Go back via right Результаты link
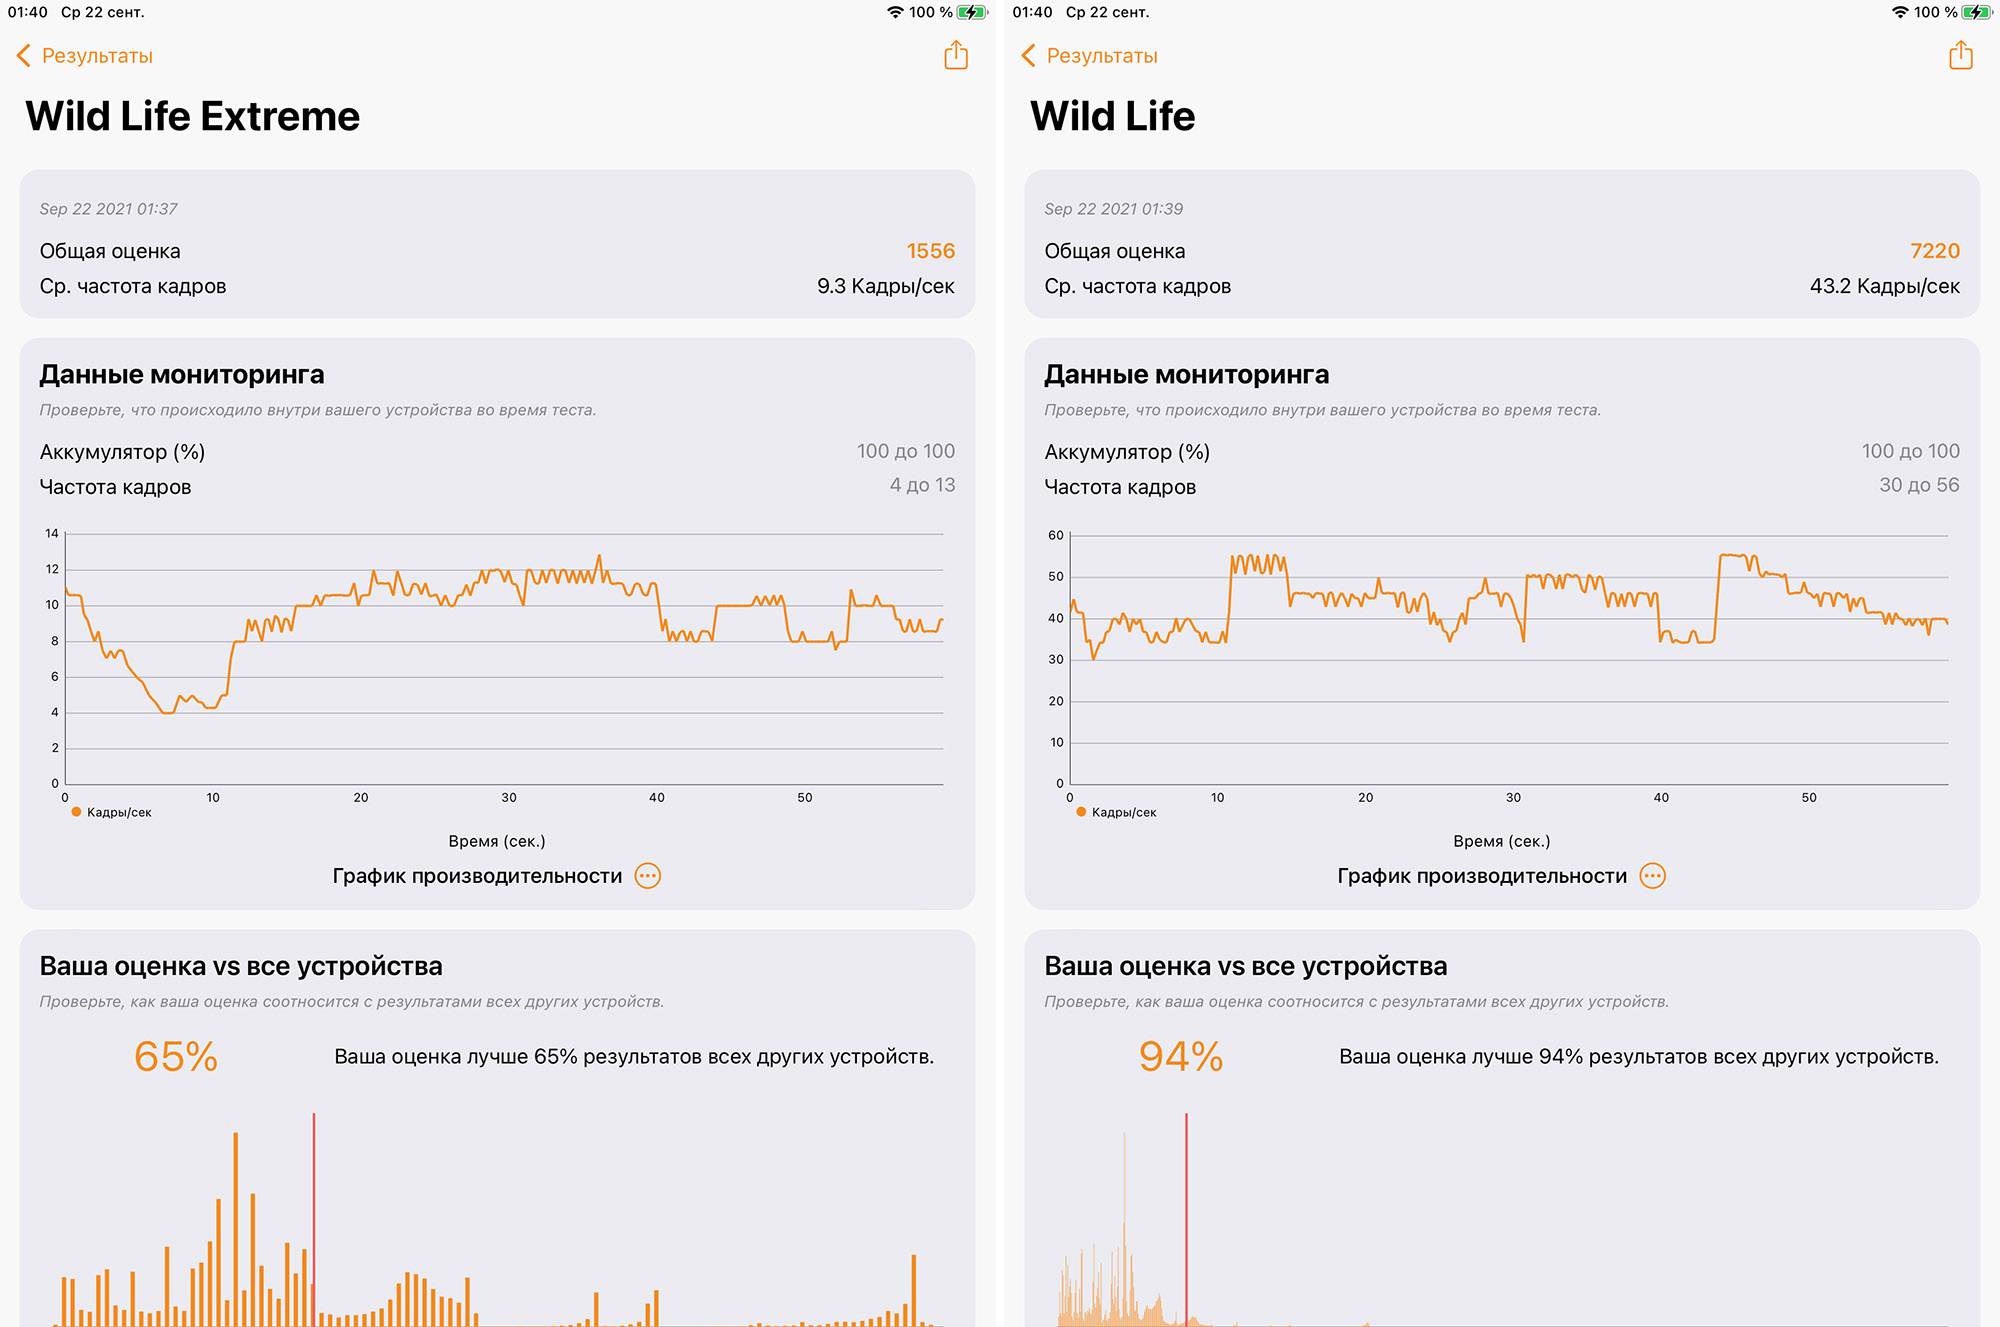 tap(1102, 56)
